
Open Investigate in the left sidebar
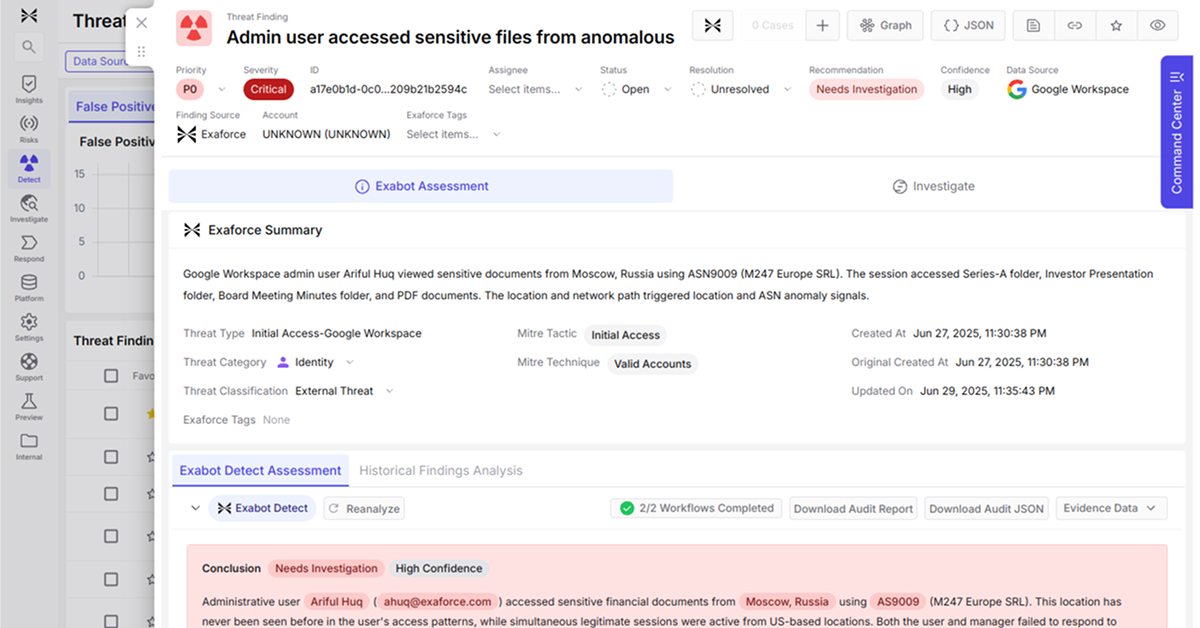[29, 207]
